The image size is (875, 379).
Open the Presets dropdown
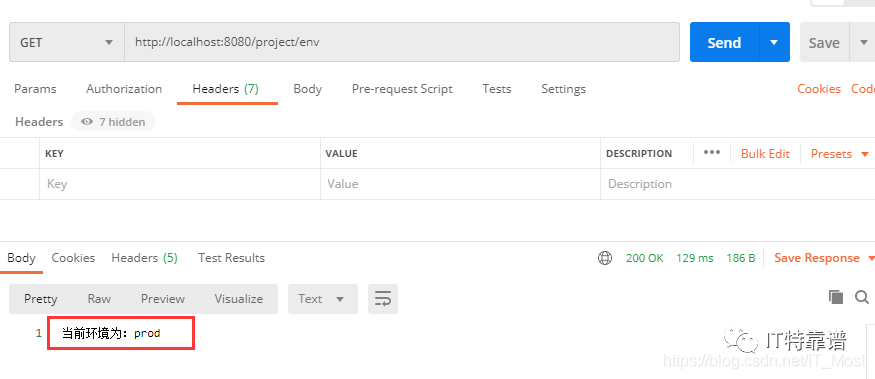pyautogui.click(x=840, y=153)
